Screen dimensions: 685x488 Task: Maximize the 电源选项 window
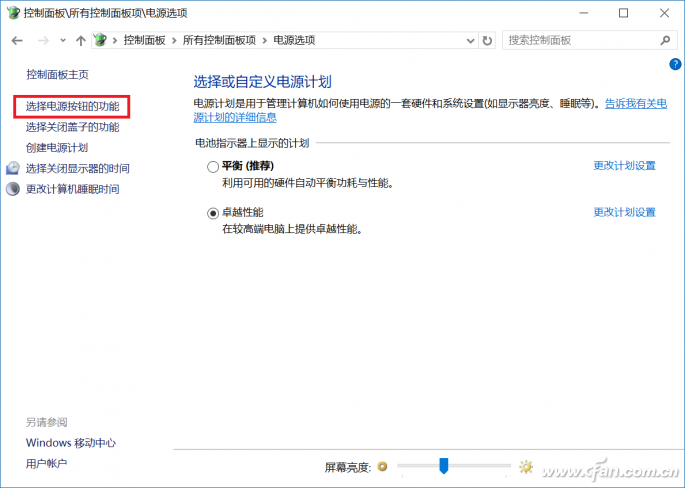pyautogui.click(x=624, y=13)
